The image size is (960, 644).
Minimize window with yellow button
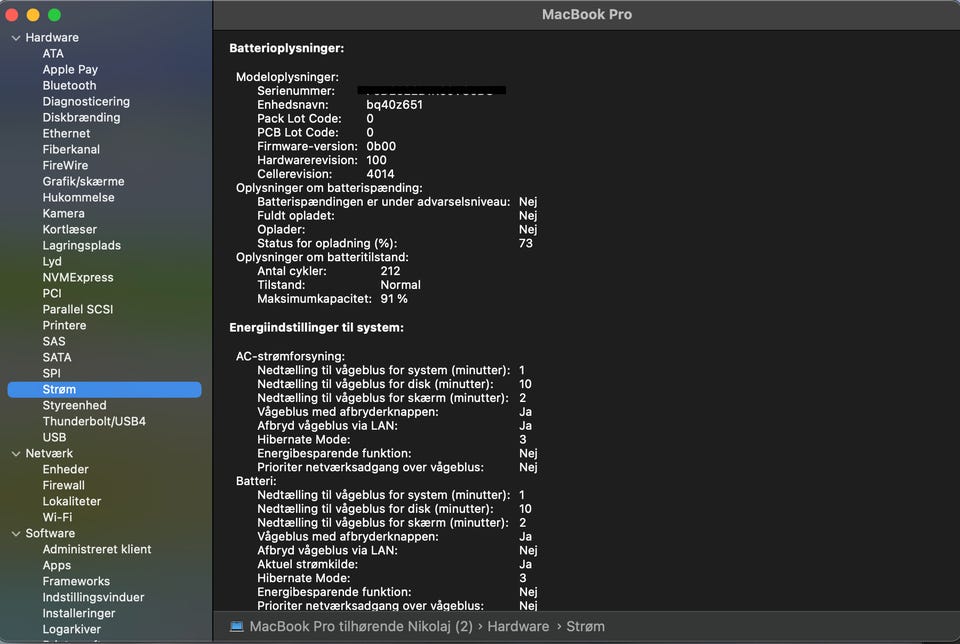tap(33, 15)
